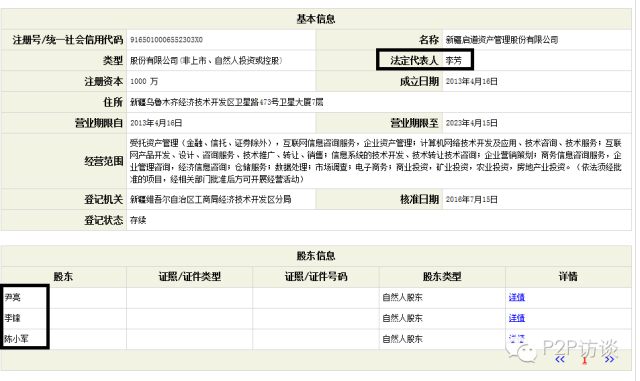Open the 详情 link in the 李锋 row
This screenshot has height=381, width=640.
coord(516,318)
